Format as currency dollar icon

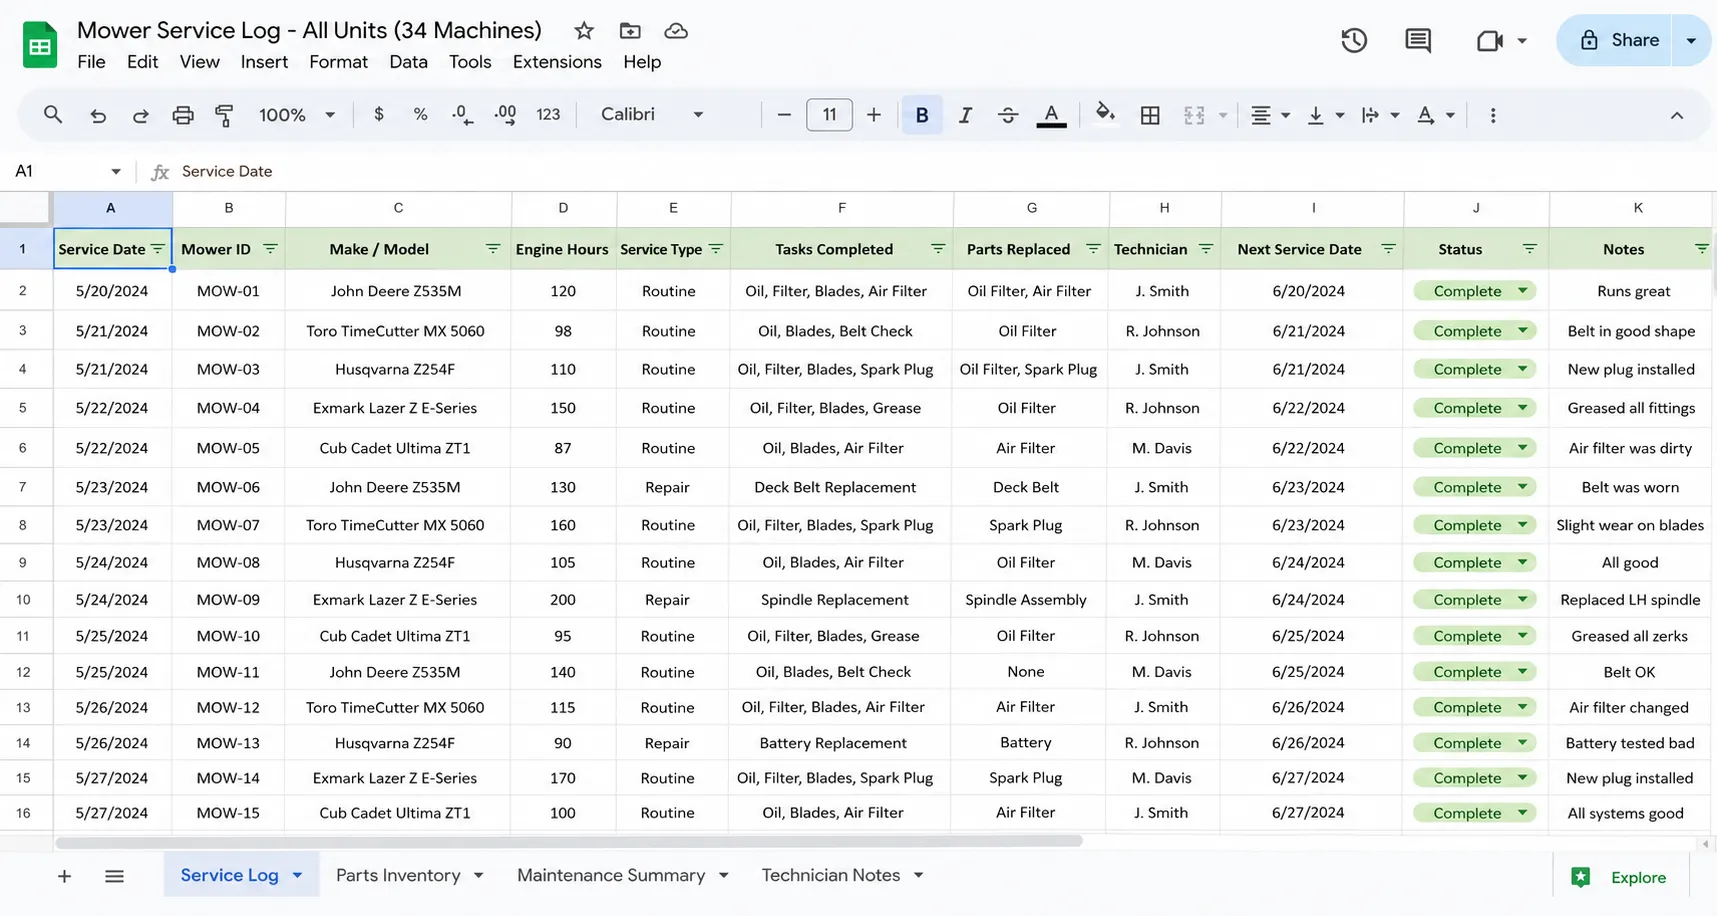click(378, 114)
